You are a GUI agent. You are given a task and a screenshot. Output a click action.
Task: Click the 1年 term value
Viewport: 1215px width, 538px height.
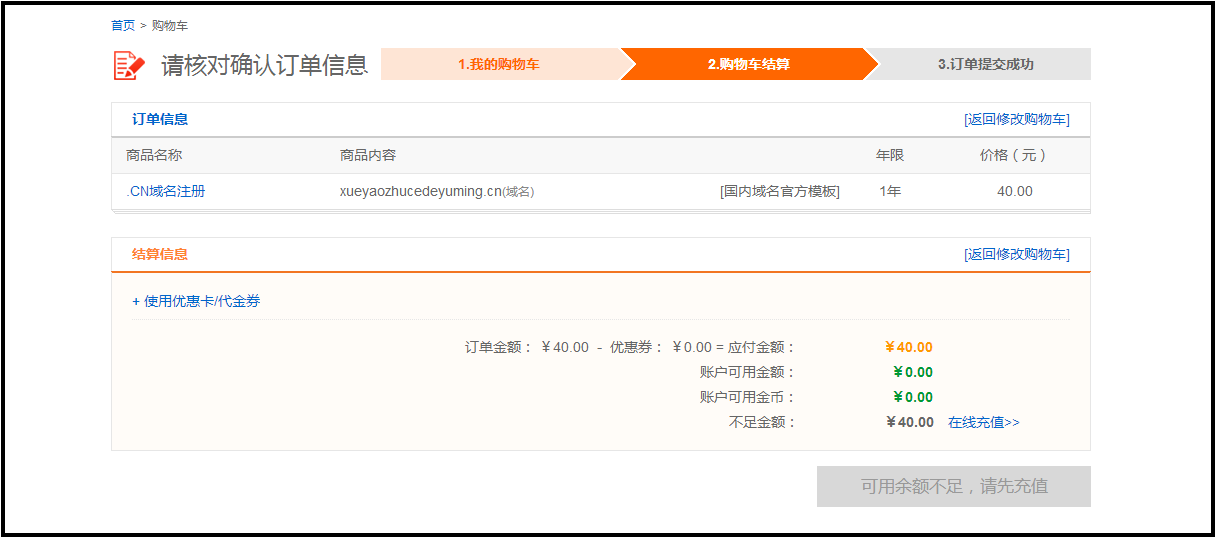coord(890,191)
